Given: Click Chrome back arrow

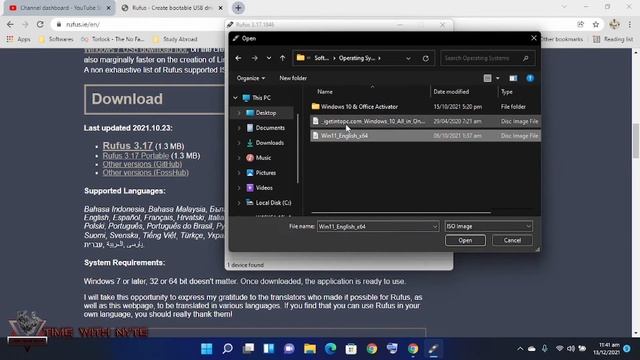Looking at the screenshot, I should point(10,24).
